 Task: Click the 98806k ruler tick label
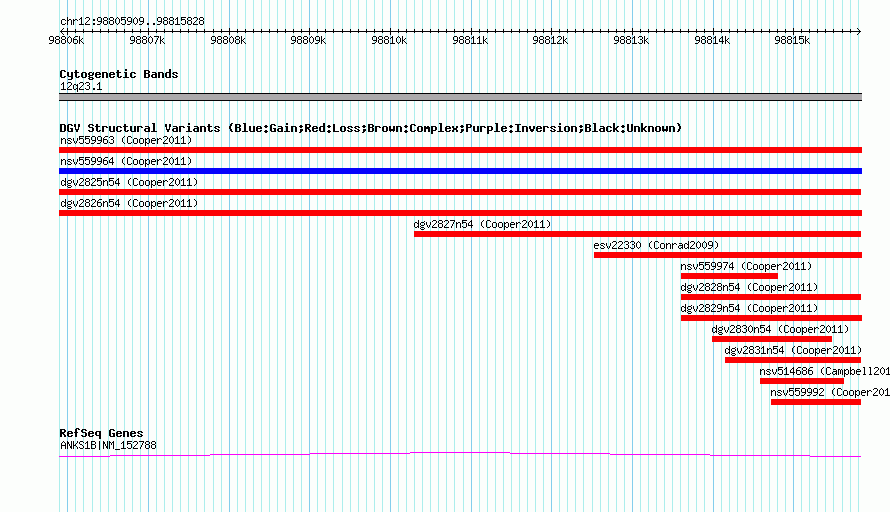[x=66, y=40]
